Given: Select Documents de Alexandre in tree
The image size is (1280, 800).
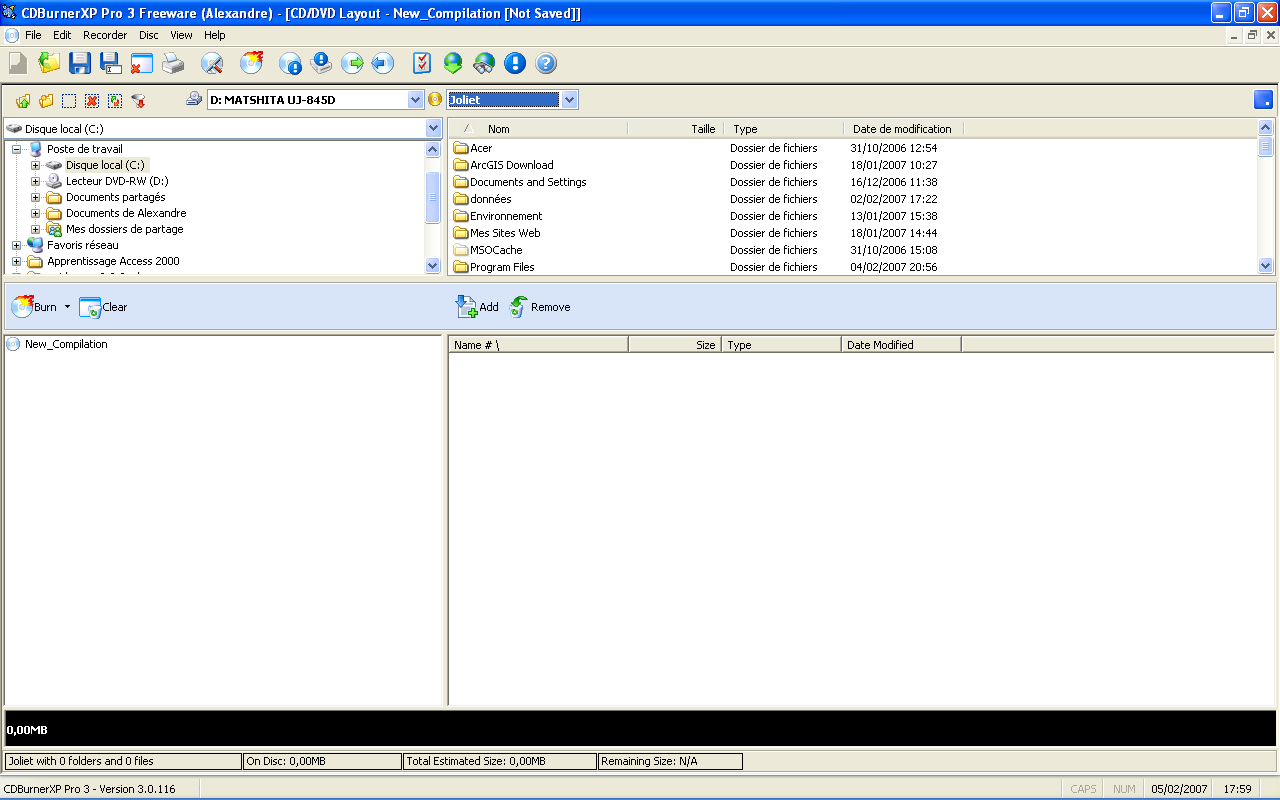Looking at the screenshot, I should 126,213.
